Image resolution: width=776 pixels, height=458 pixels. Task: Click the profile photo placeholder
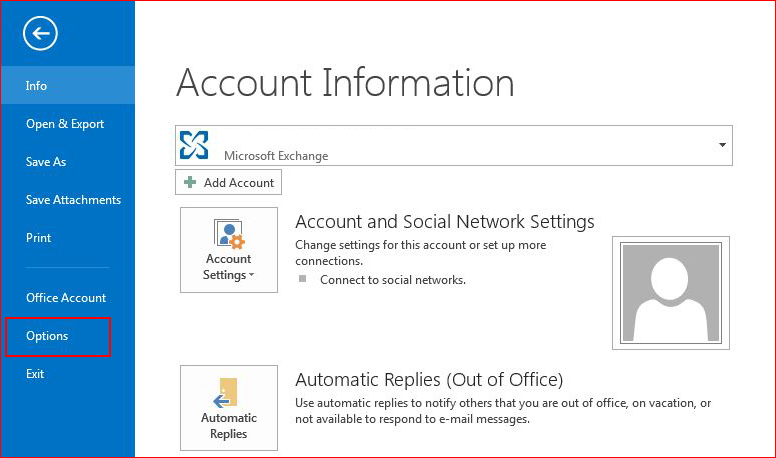click(671, 293)
